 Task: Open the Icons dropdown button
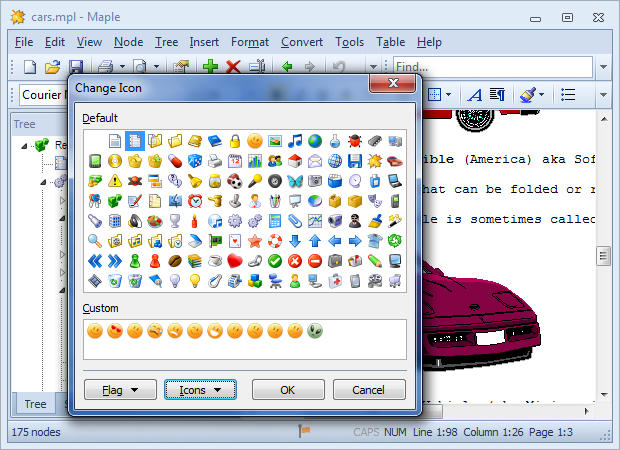point(200,390)
